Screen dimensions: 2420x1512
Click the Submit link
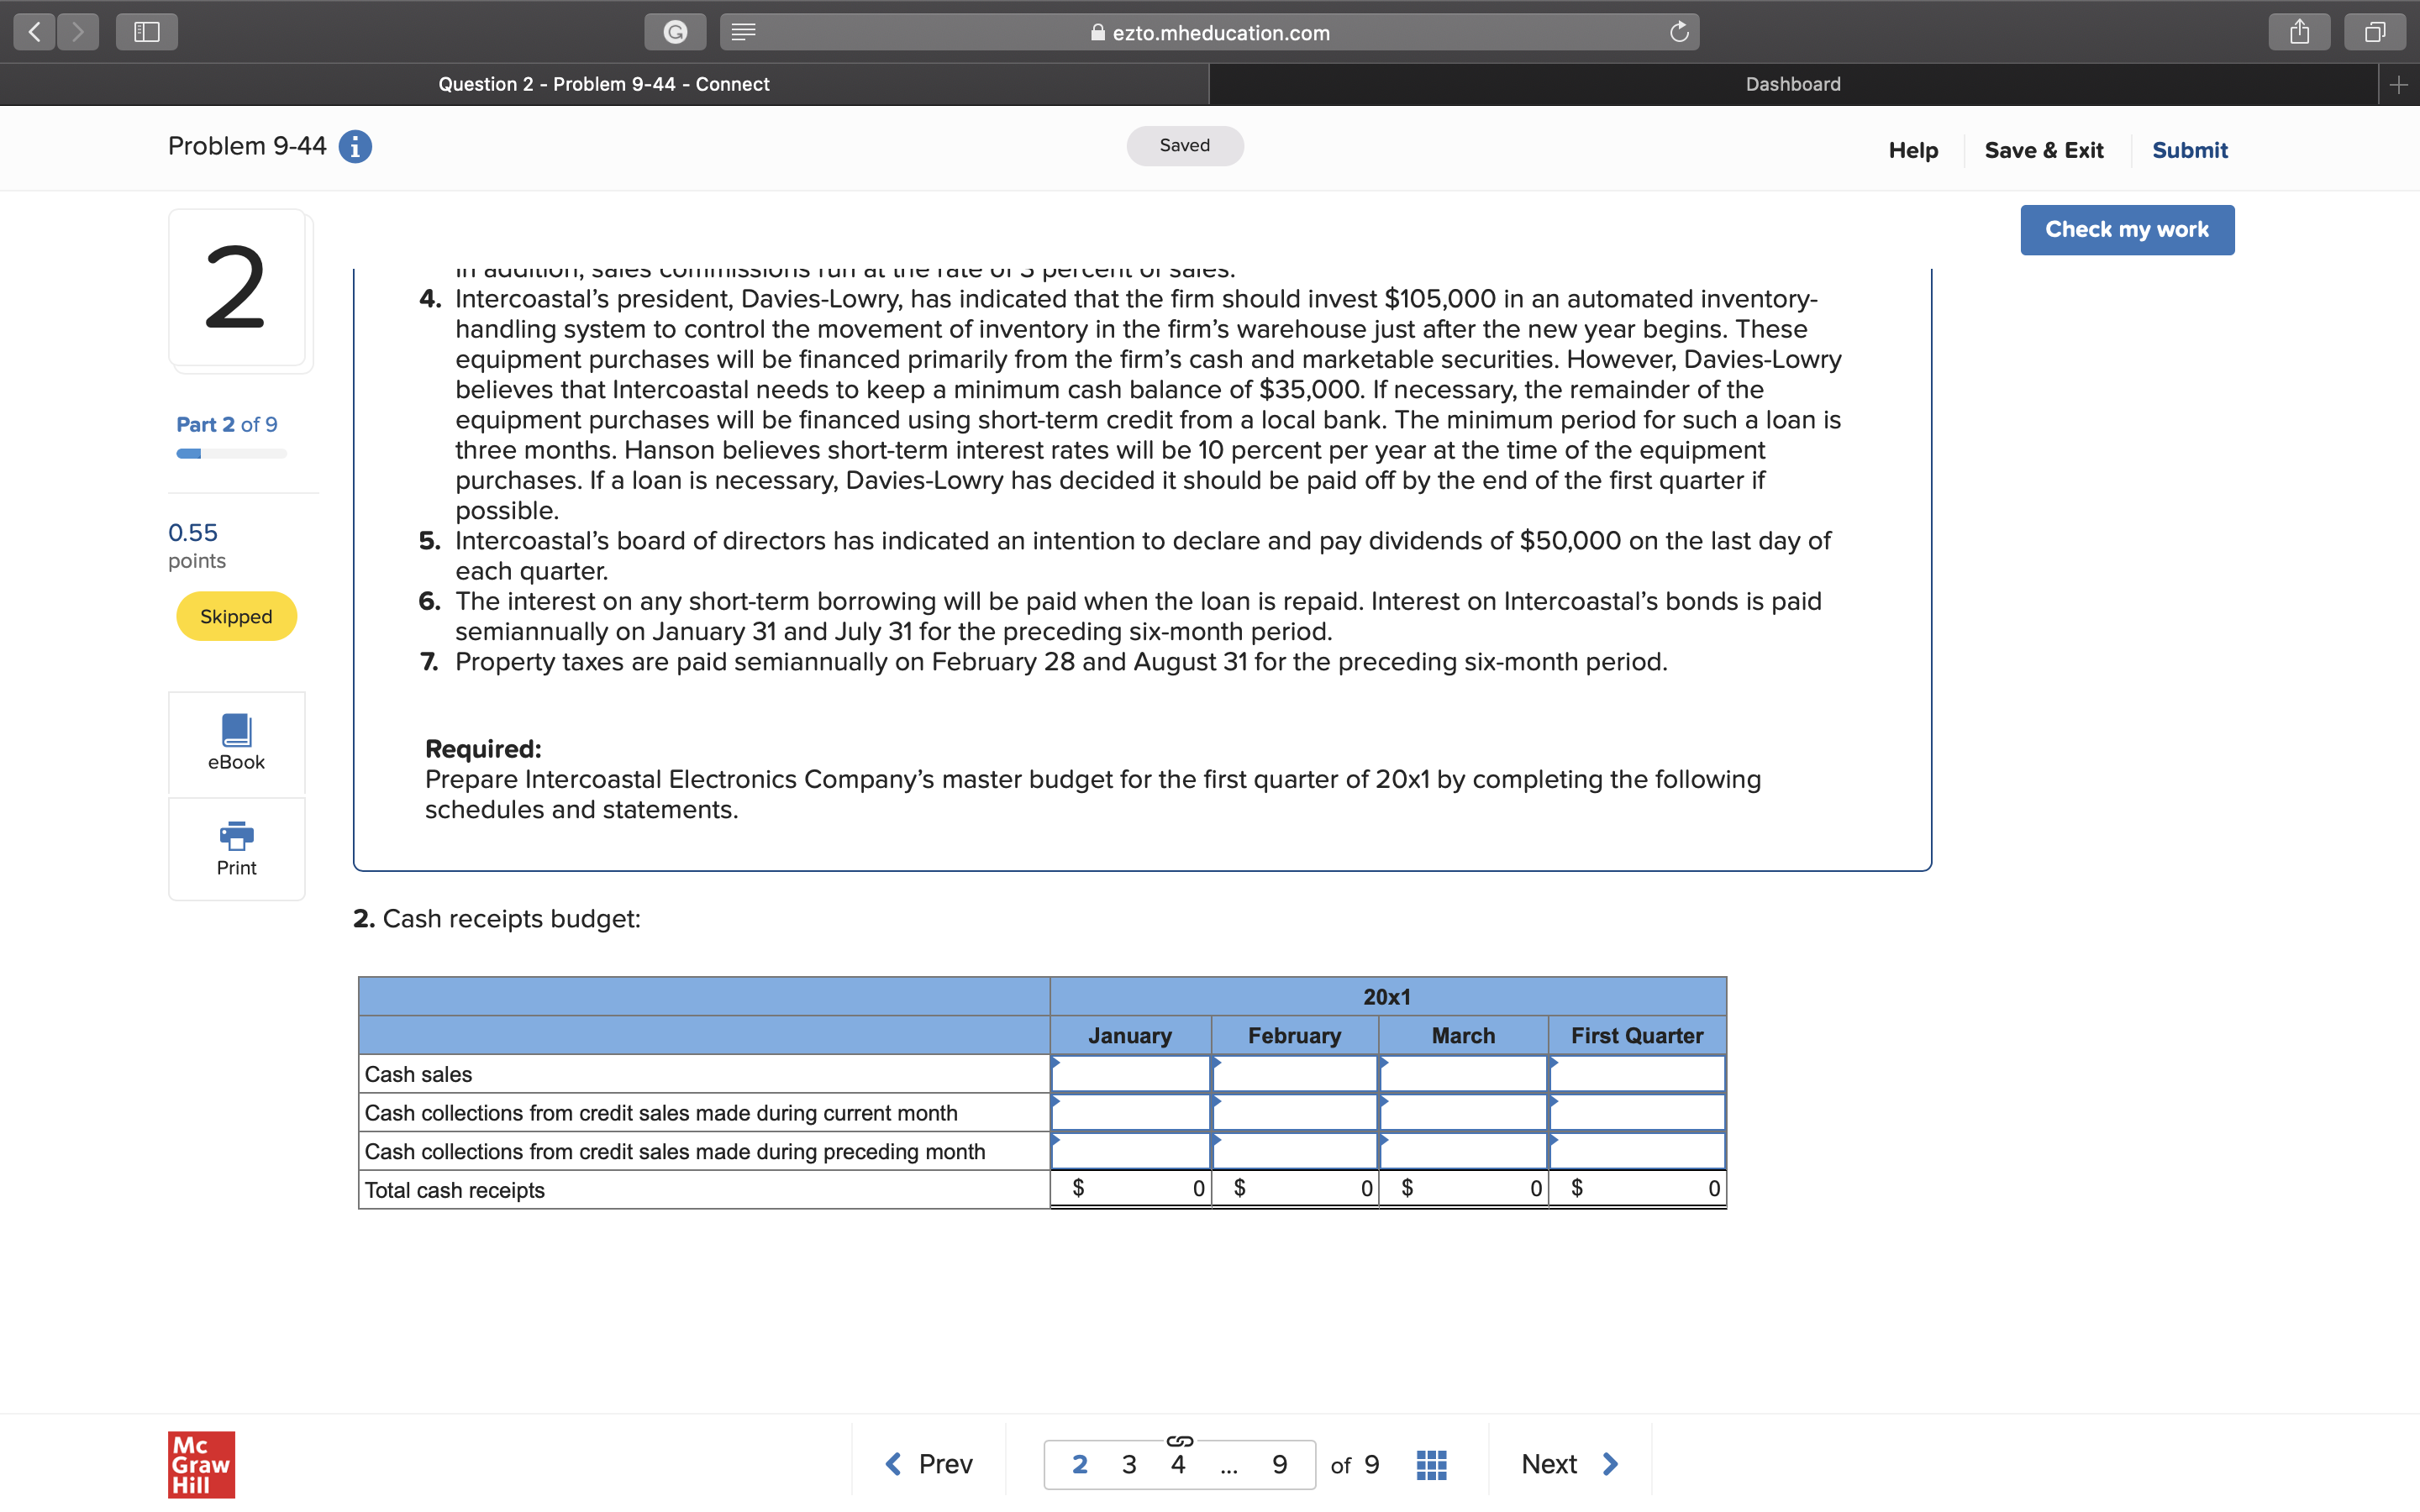[2189, 150]
